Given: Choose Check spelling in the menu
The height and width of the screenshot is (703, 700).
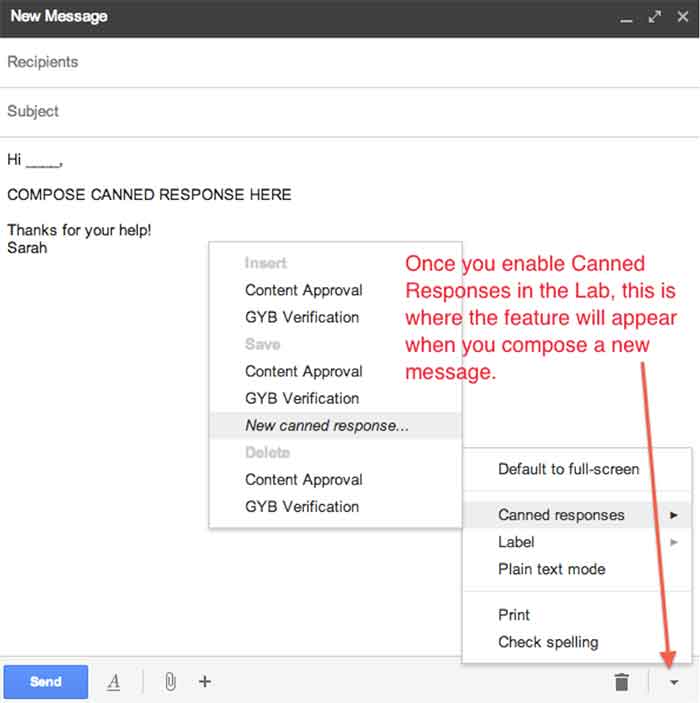Looking at the screenshot, I should tap(548, 642).
